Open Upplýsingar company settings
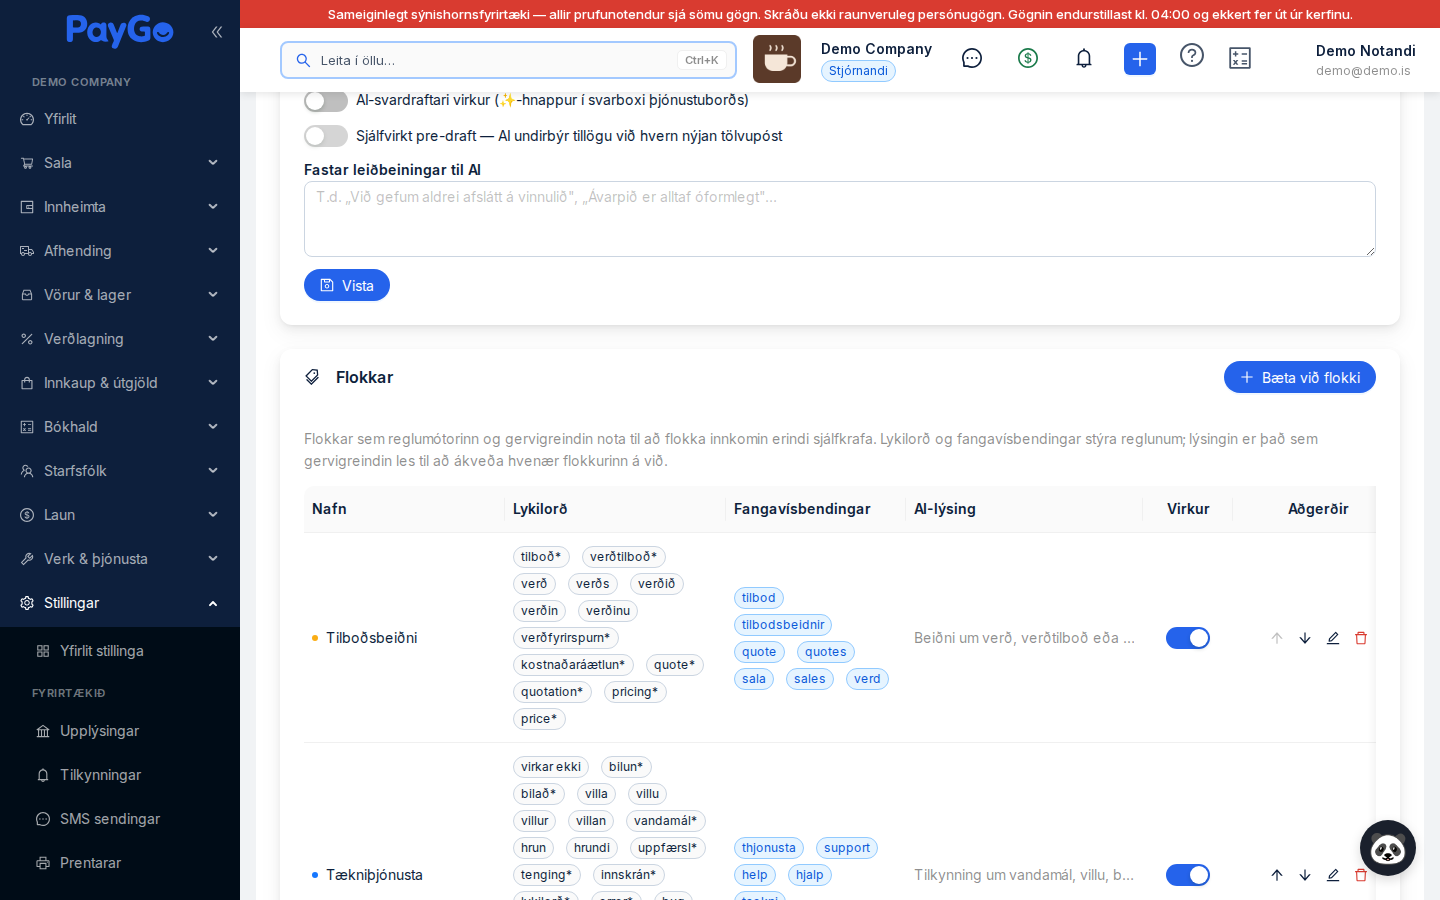Screen dimensions: 1440x900 tap(120, 731)
